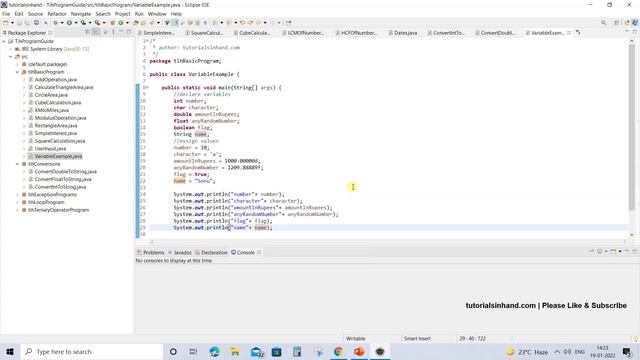Image resolution: width=640 pixels, height=360 pixels.
Task: Collapse the tihBasicProgram package
Action: click(x=18, y=72)
